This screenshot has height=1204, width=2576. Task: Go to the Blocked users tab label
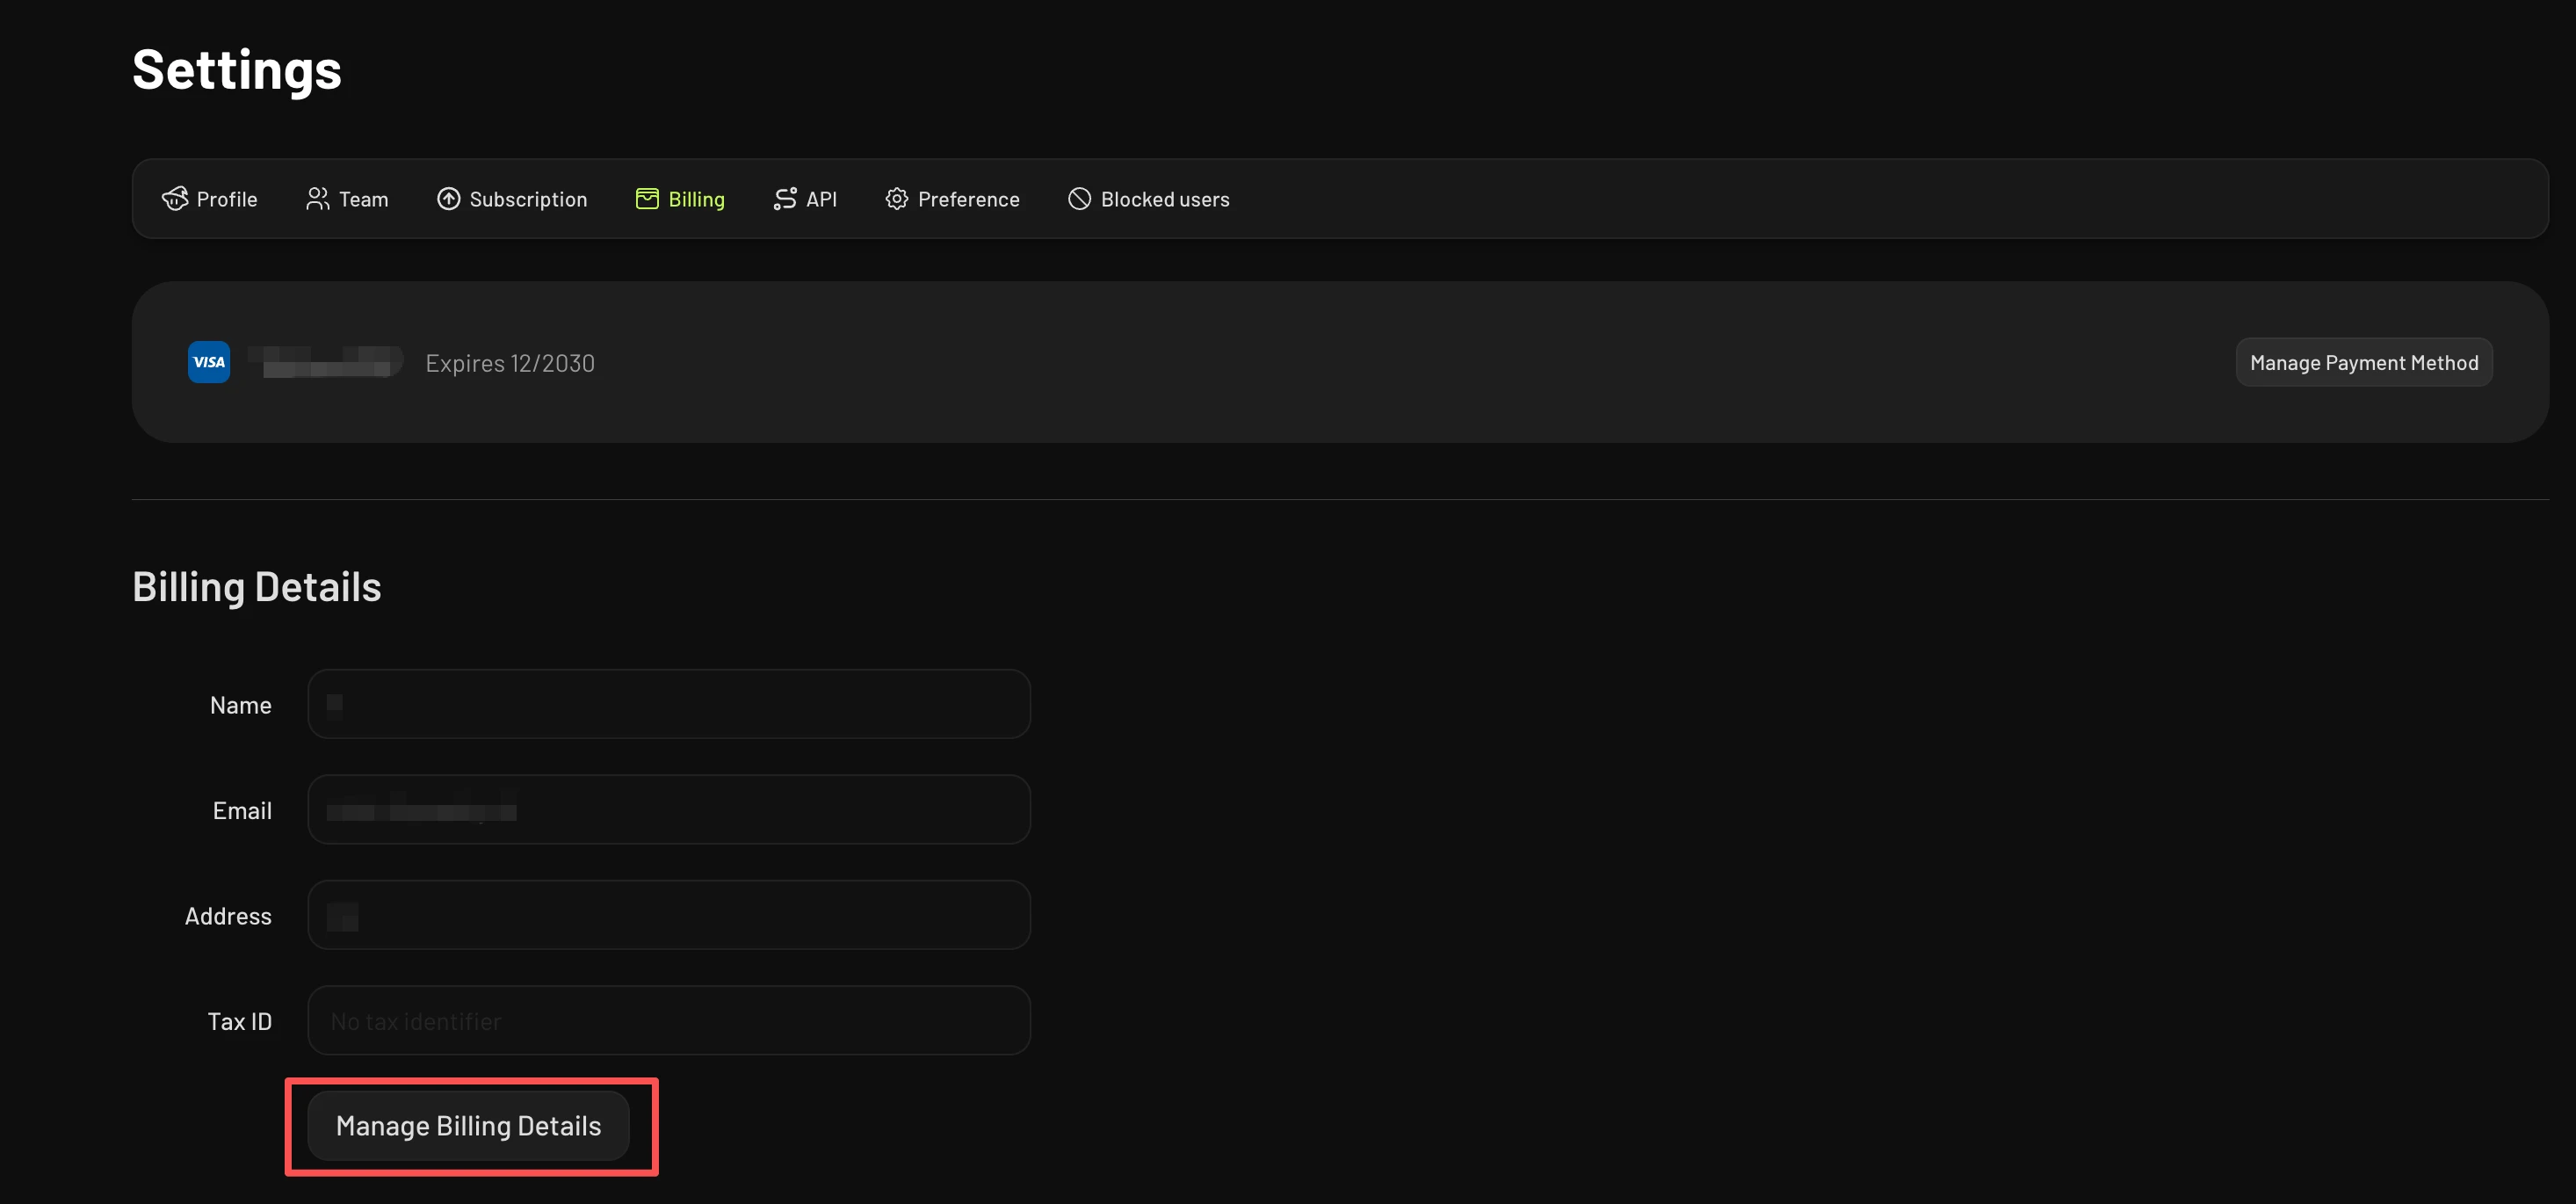[1165, 199]
